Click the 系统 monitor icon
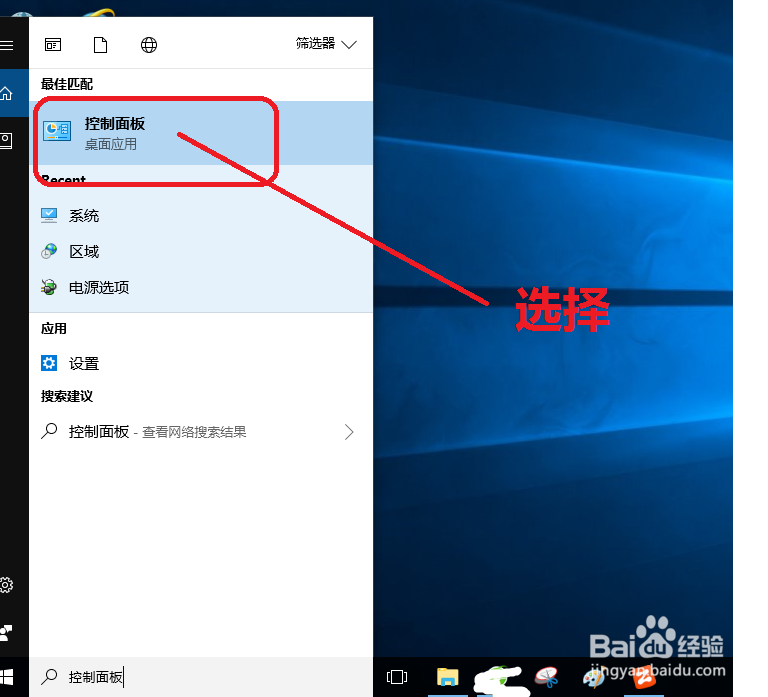Screen dimensions: 768x697 point(49,216)
